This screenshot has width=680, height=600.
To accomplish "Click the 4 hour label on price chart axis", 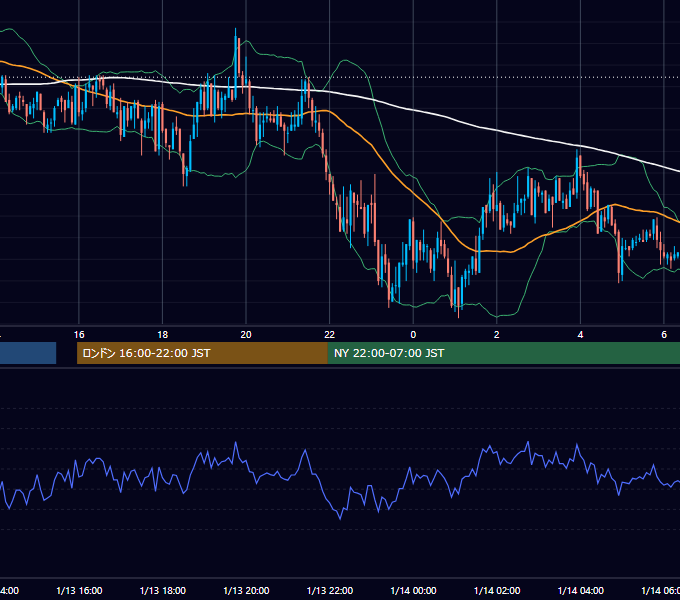I will [x=580, y=335].
